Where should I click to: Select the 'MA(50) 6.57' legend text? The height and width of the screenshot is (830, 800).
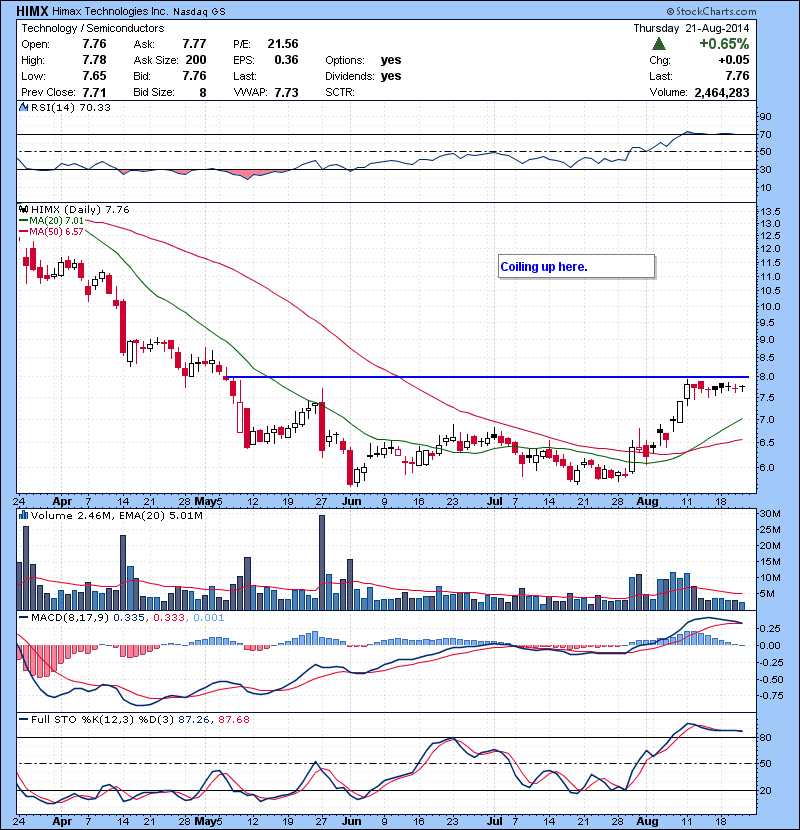click(57, 232)
